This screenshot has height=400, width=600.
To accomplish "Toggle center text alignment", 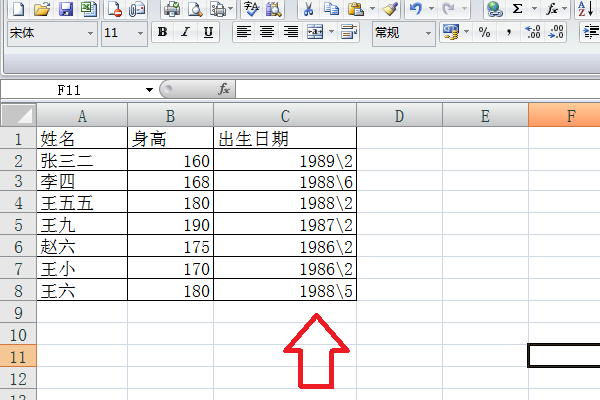I will pos(267,32).
